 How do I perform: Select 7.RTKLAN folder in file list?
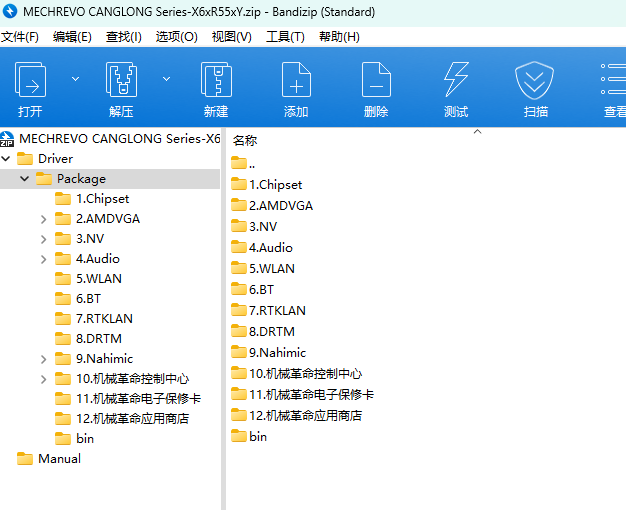pos(268,310)
